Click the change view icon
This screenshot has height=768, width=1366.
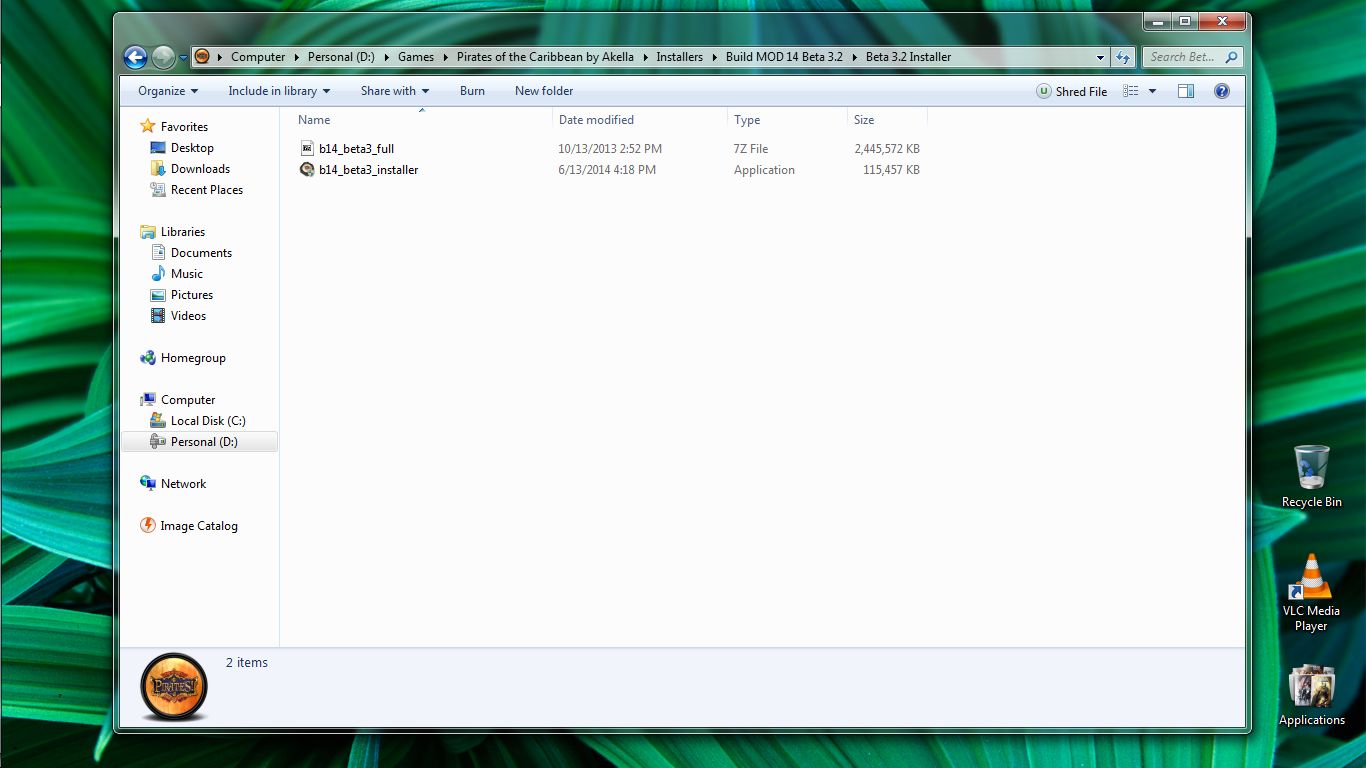pos(1131,91)
